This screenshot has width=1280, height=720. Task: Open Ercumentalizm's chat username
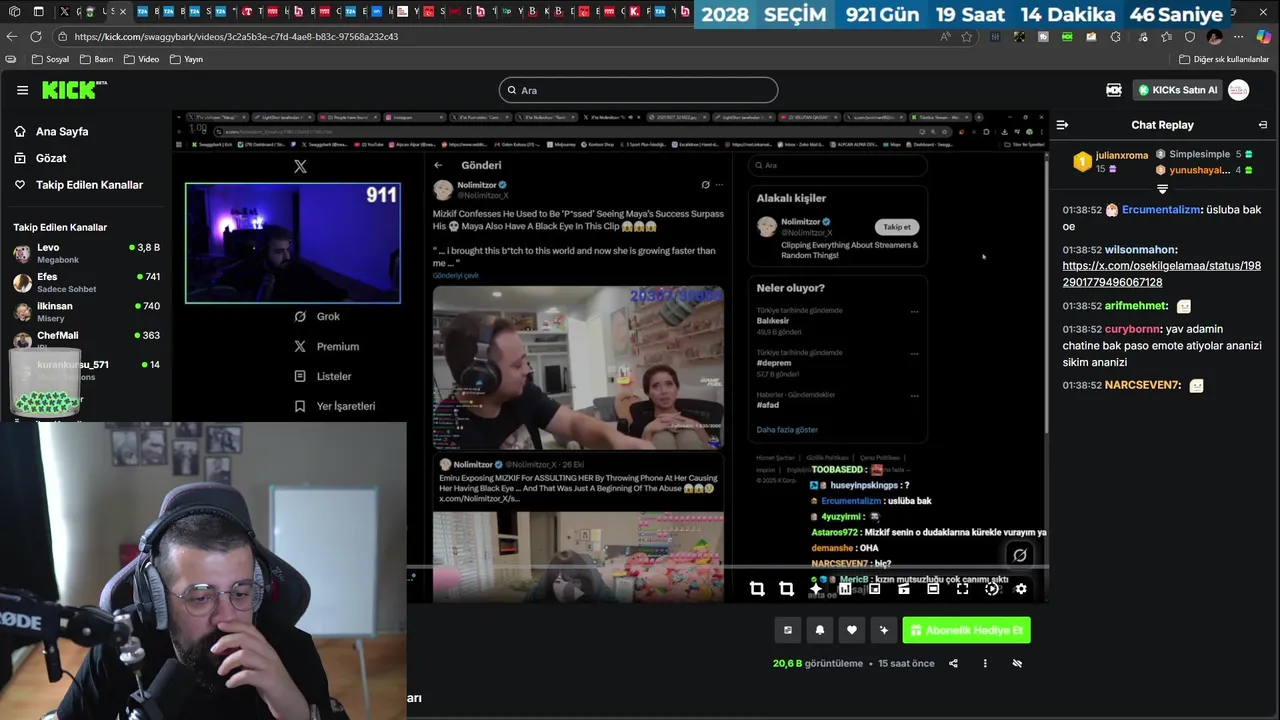[x=1160, y=210]
